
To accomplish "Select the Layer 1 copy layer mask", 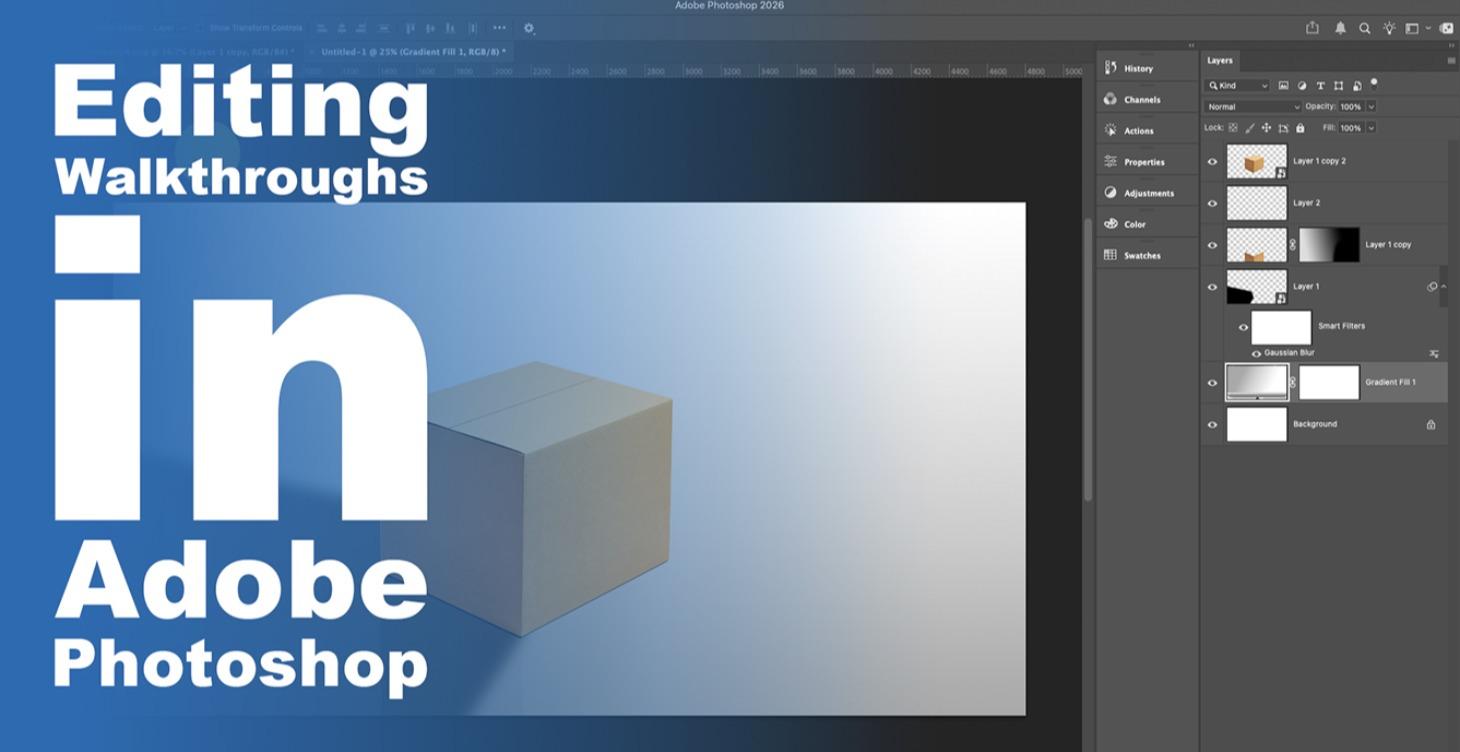I will point(1329,245).
